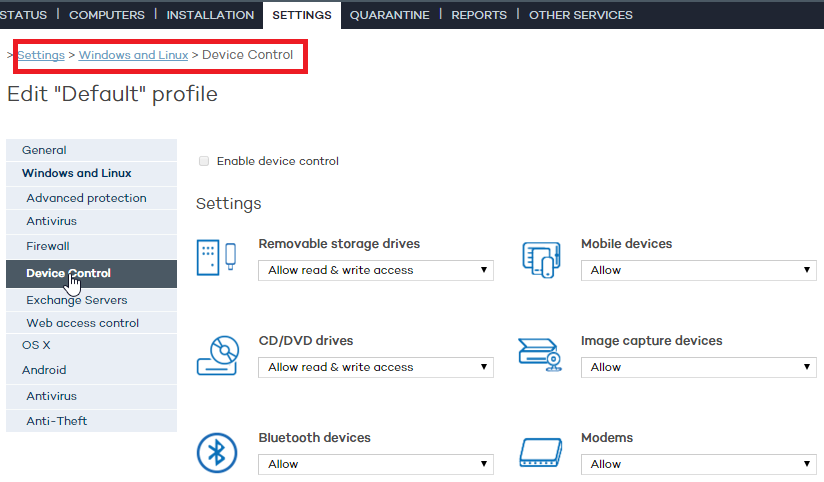Switch to the Quarantine tab

[x=389, y=15]
